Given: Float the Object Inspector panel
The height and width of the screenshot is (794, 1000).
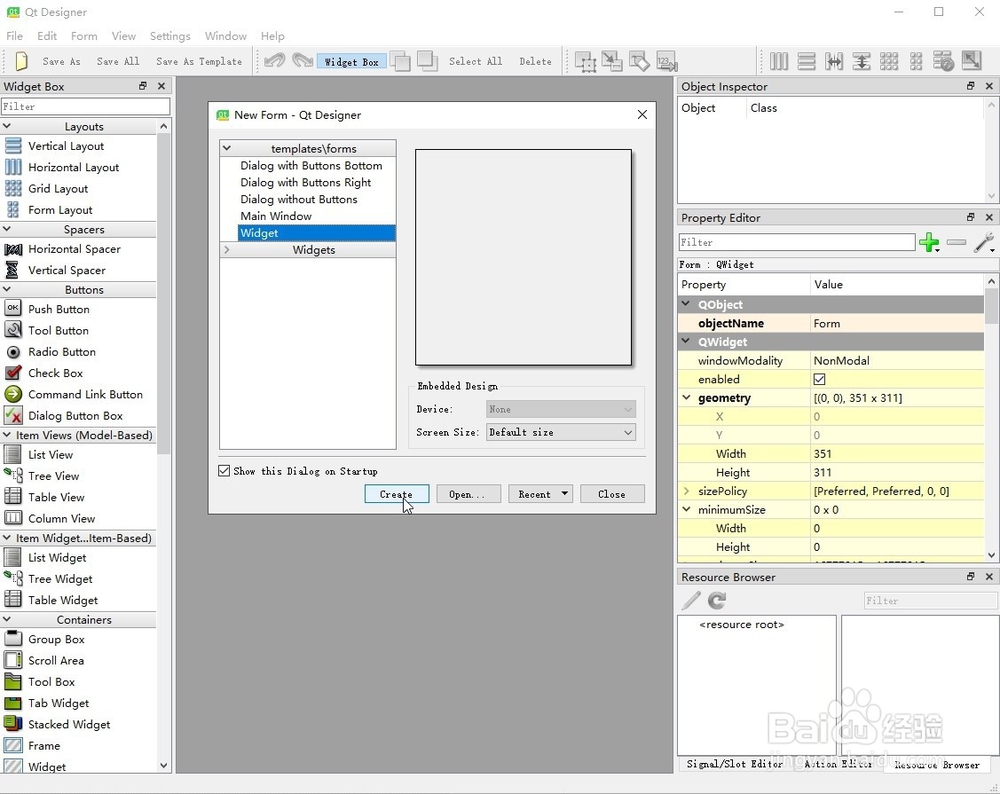Looking at the screenshot, I should (971, 86).
